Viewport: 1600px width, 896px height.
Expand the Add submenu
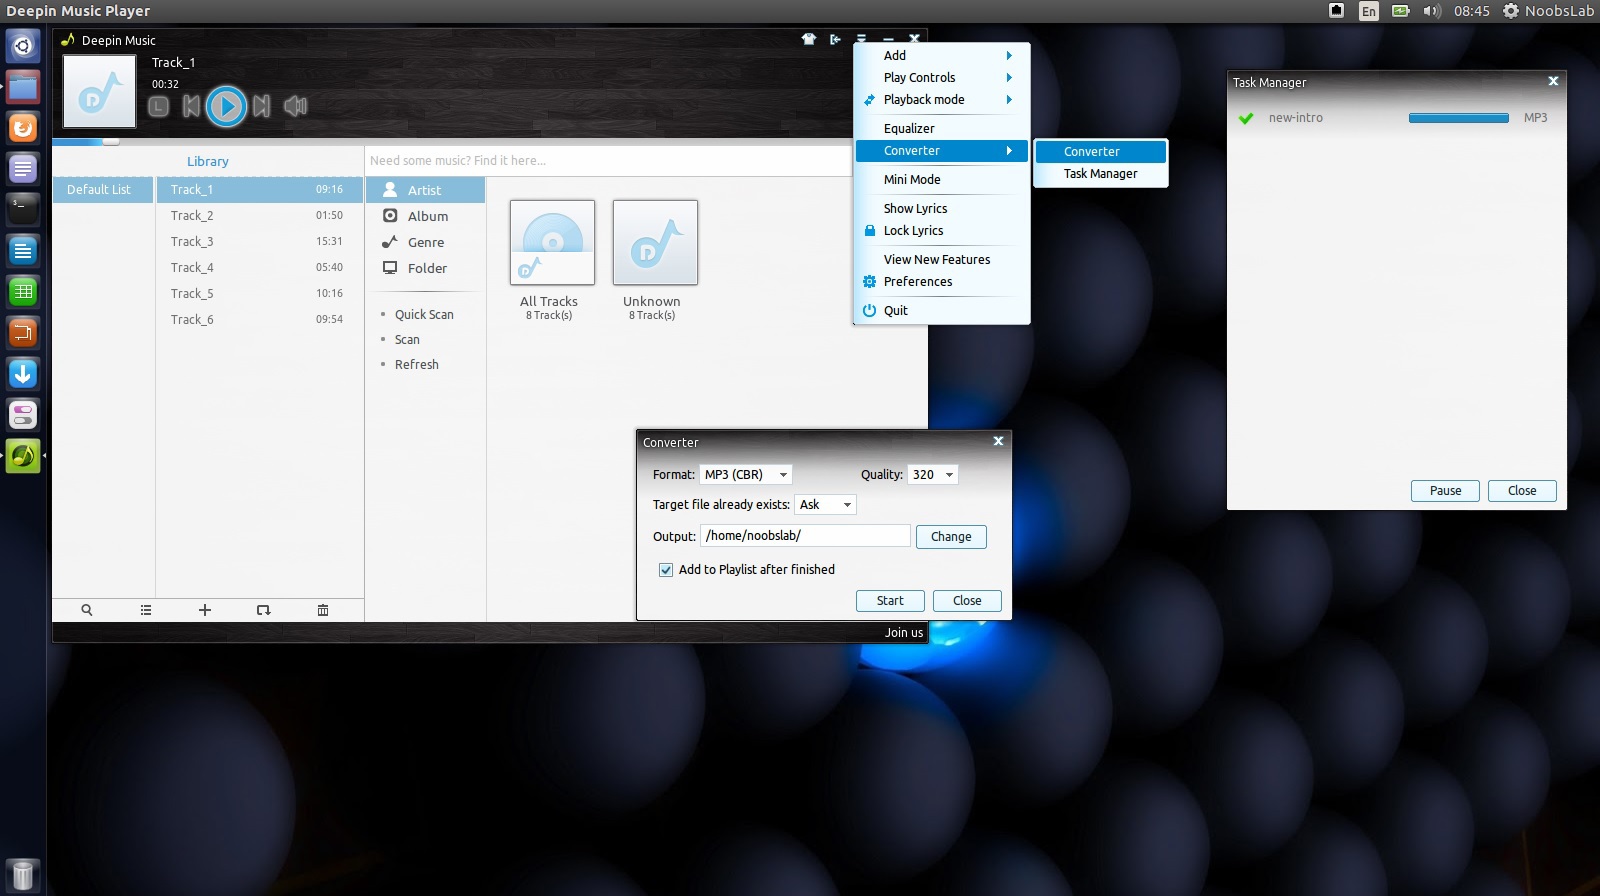point(942,55)
